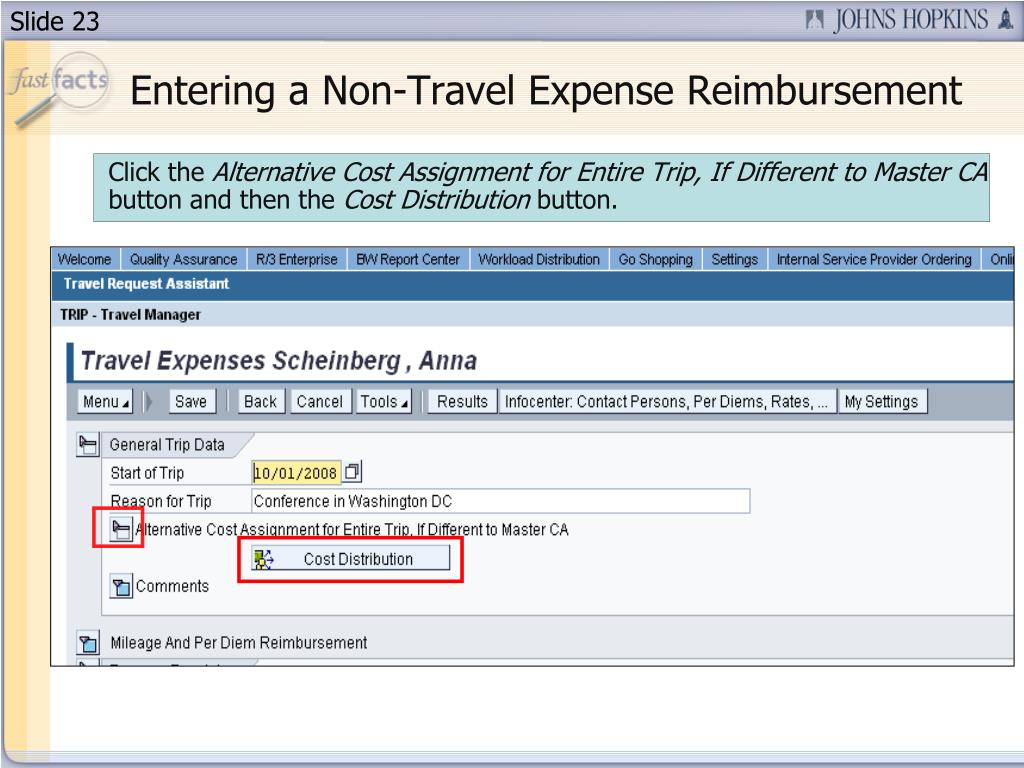Open the Menu dropdown button
The height and width of the screenshot is (768, 1024).
(x=105, y=402)
